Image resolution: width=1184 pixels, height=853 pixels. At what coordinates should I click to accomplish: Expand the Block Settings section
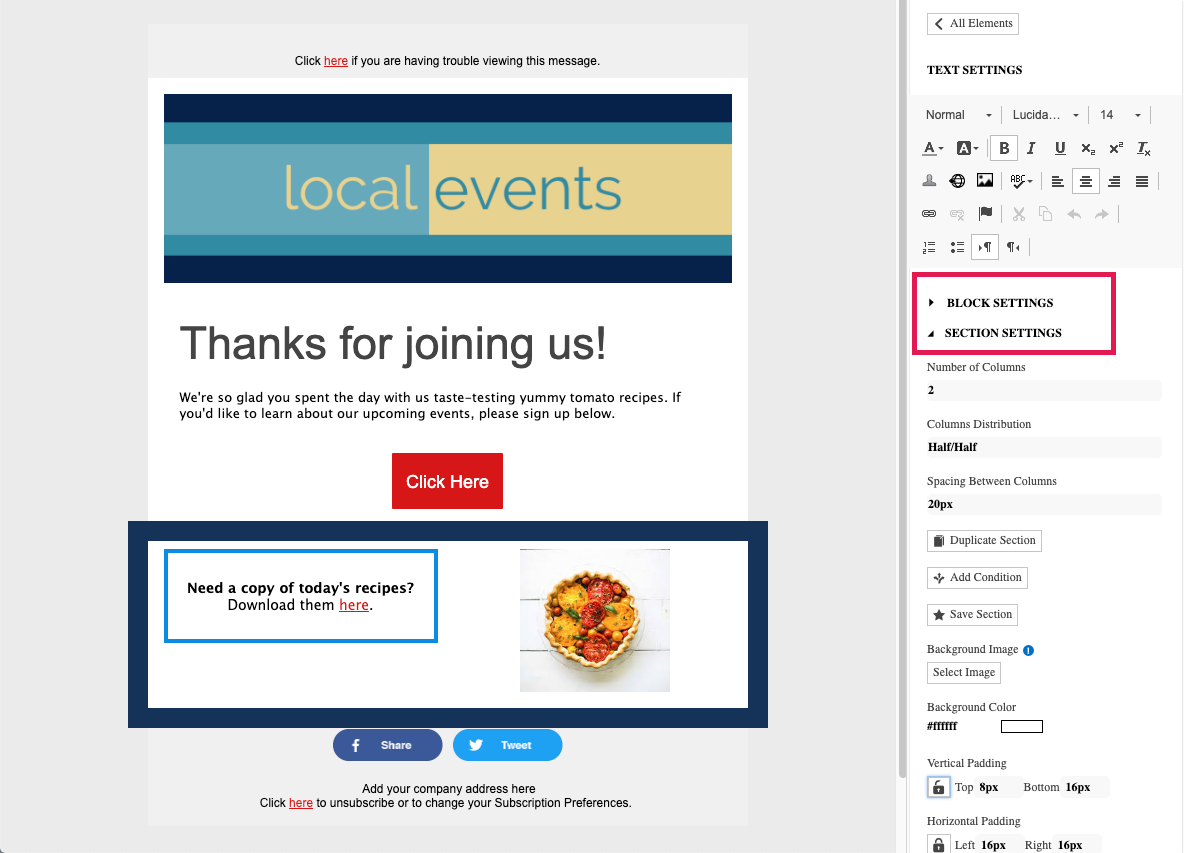(x=991, y=303)
